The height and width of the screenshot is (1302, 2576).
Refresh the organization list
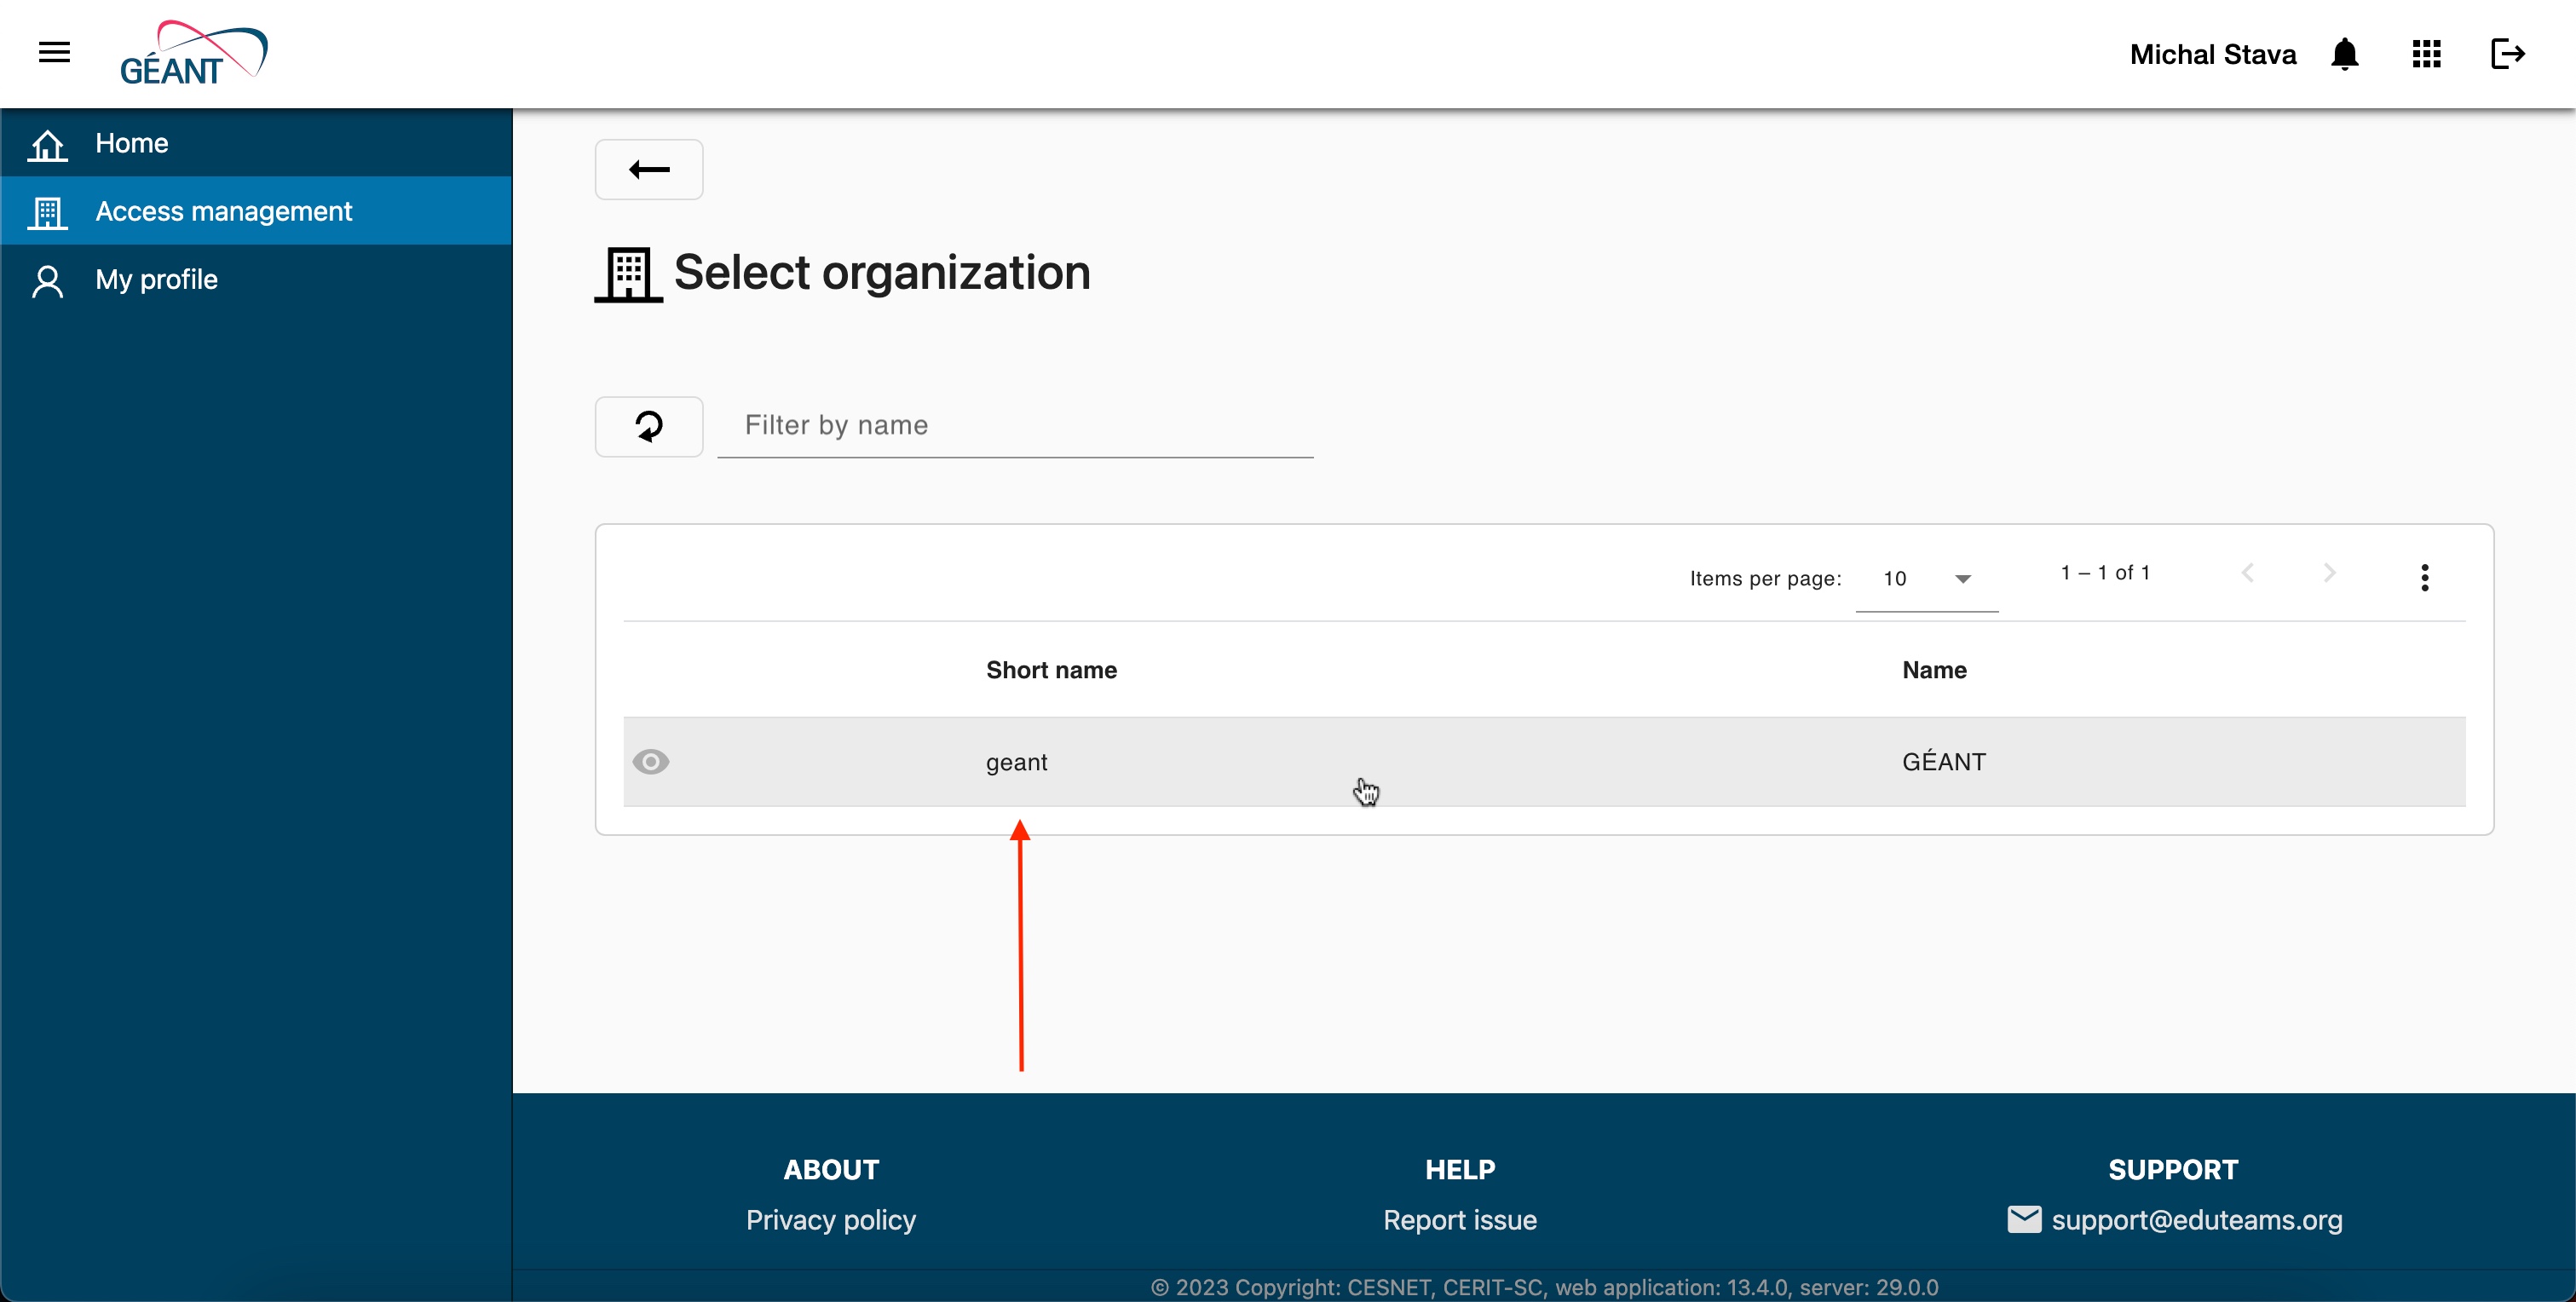click(x=649, y=427)
